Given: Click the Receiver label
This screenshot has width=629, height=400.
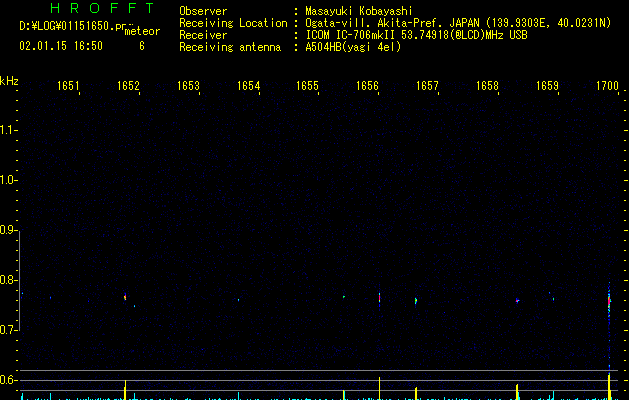Looking at the screenshot, I should tap(203, 35).
